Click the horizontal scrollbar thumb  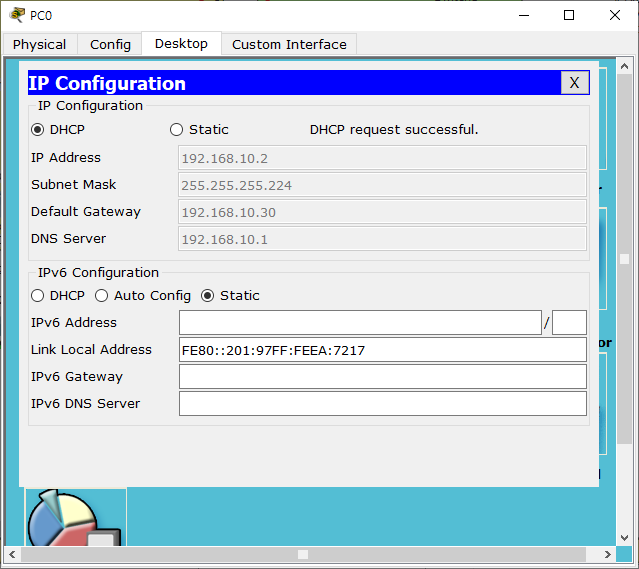tap(303, 554)
